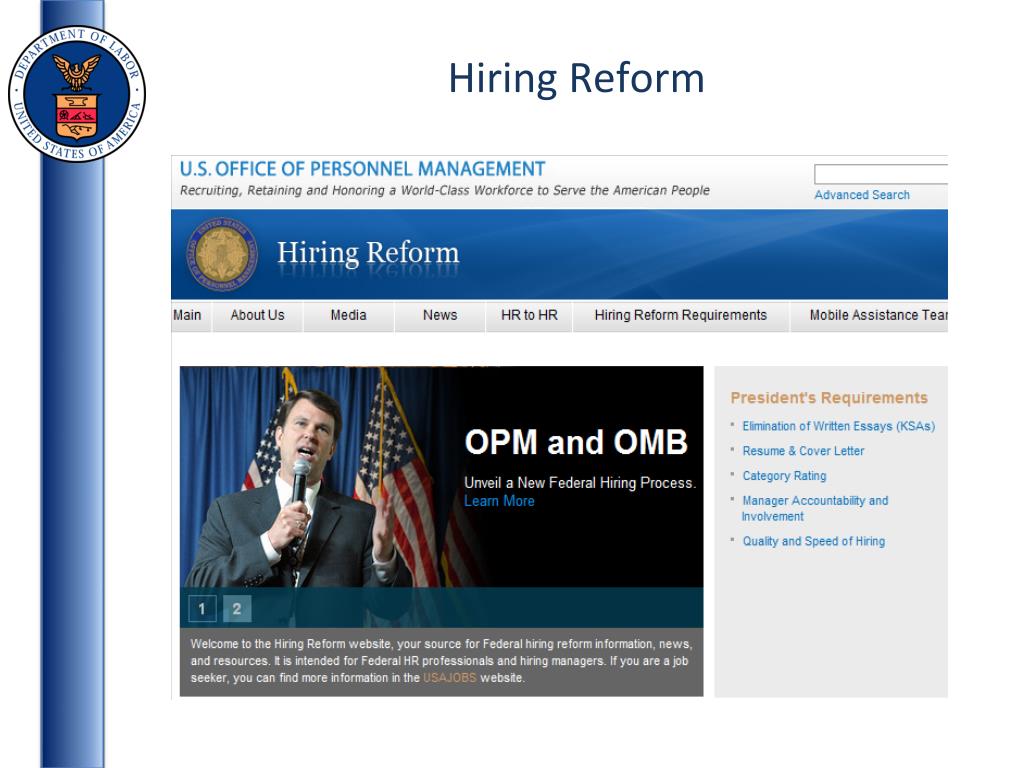Image resolution: width=1024 pixels, height=768 pixels.
Task: Open the USAJOBS website link
Action: [449, 678]
